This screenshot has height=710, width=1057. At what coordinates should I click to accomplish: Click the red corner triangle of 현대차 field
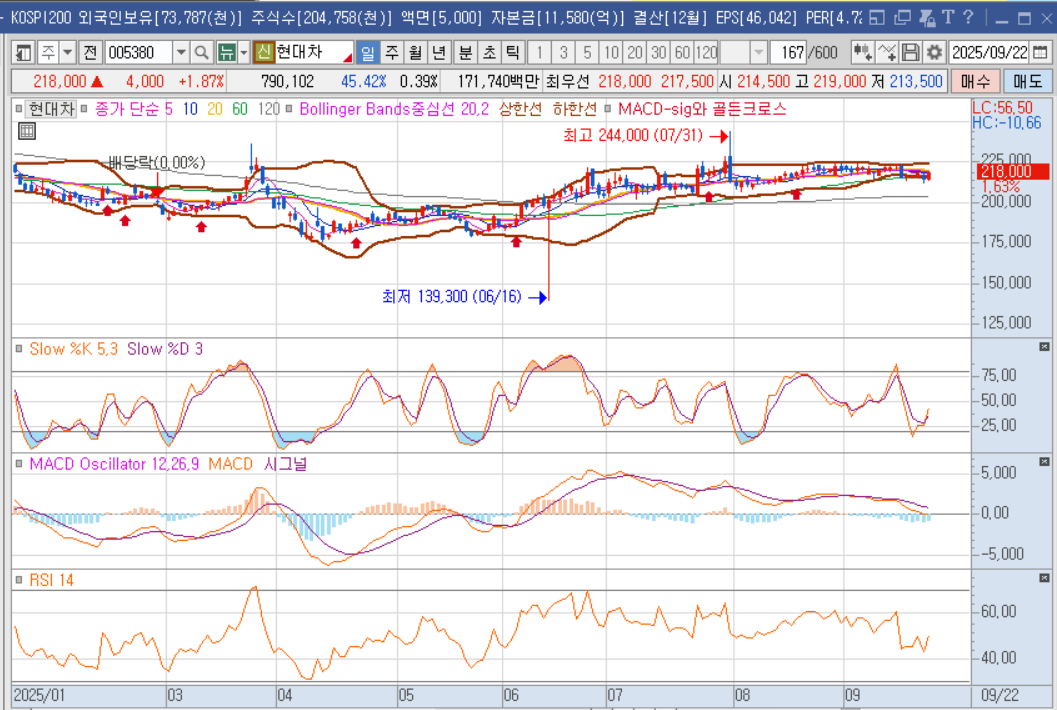click(348, 58)
